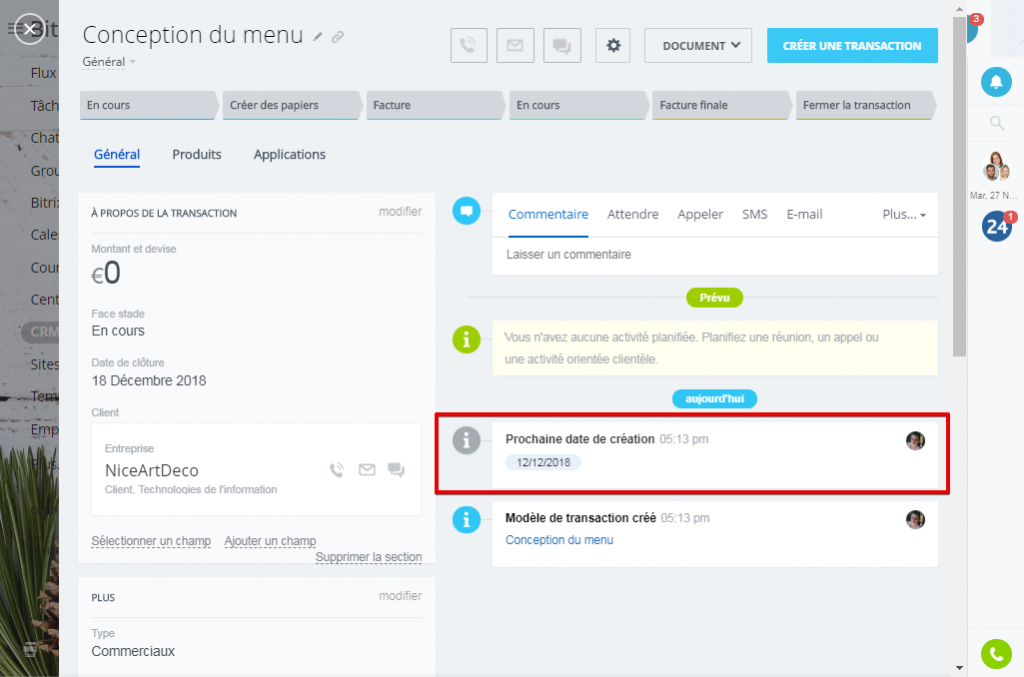The height and width of the screenshot is (677, 1024).
Task: Click the email envelope button in header
Action: [515, 46]
